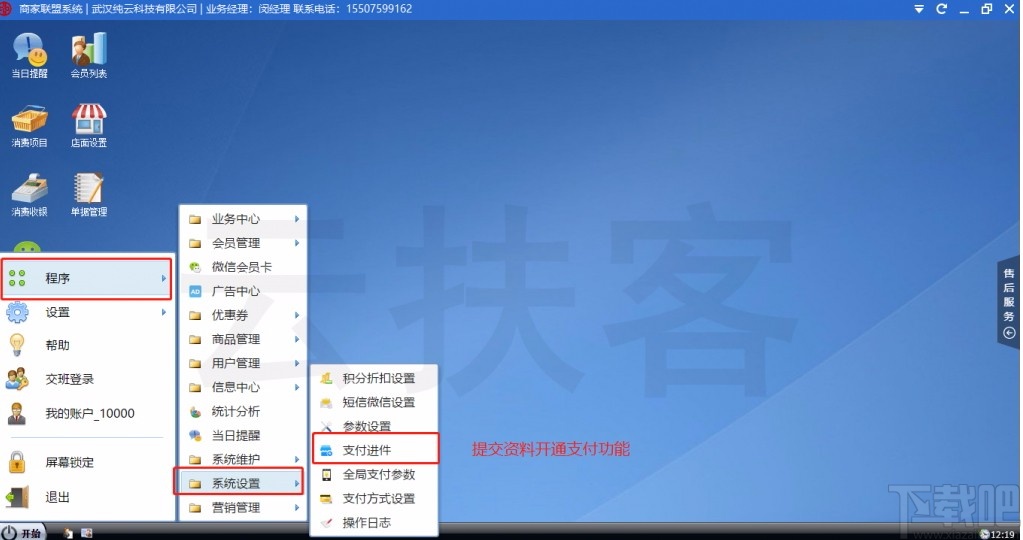Select 全局支付参数 menu entry
This screenshot has height=540, width=1023.
373,475
